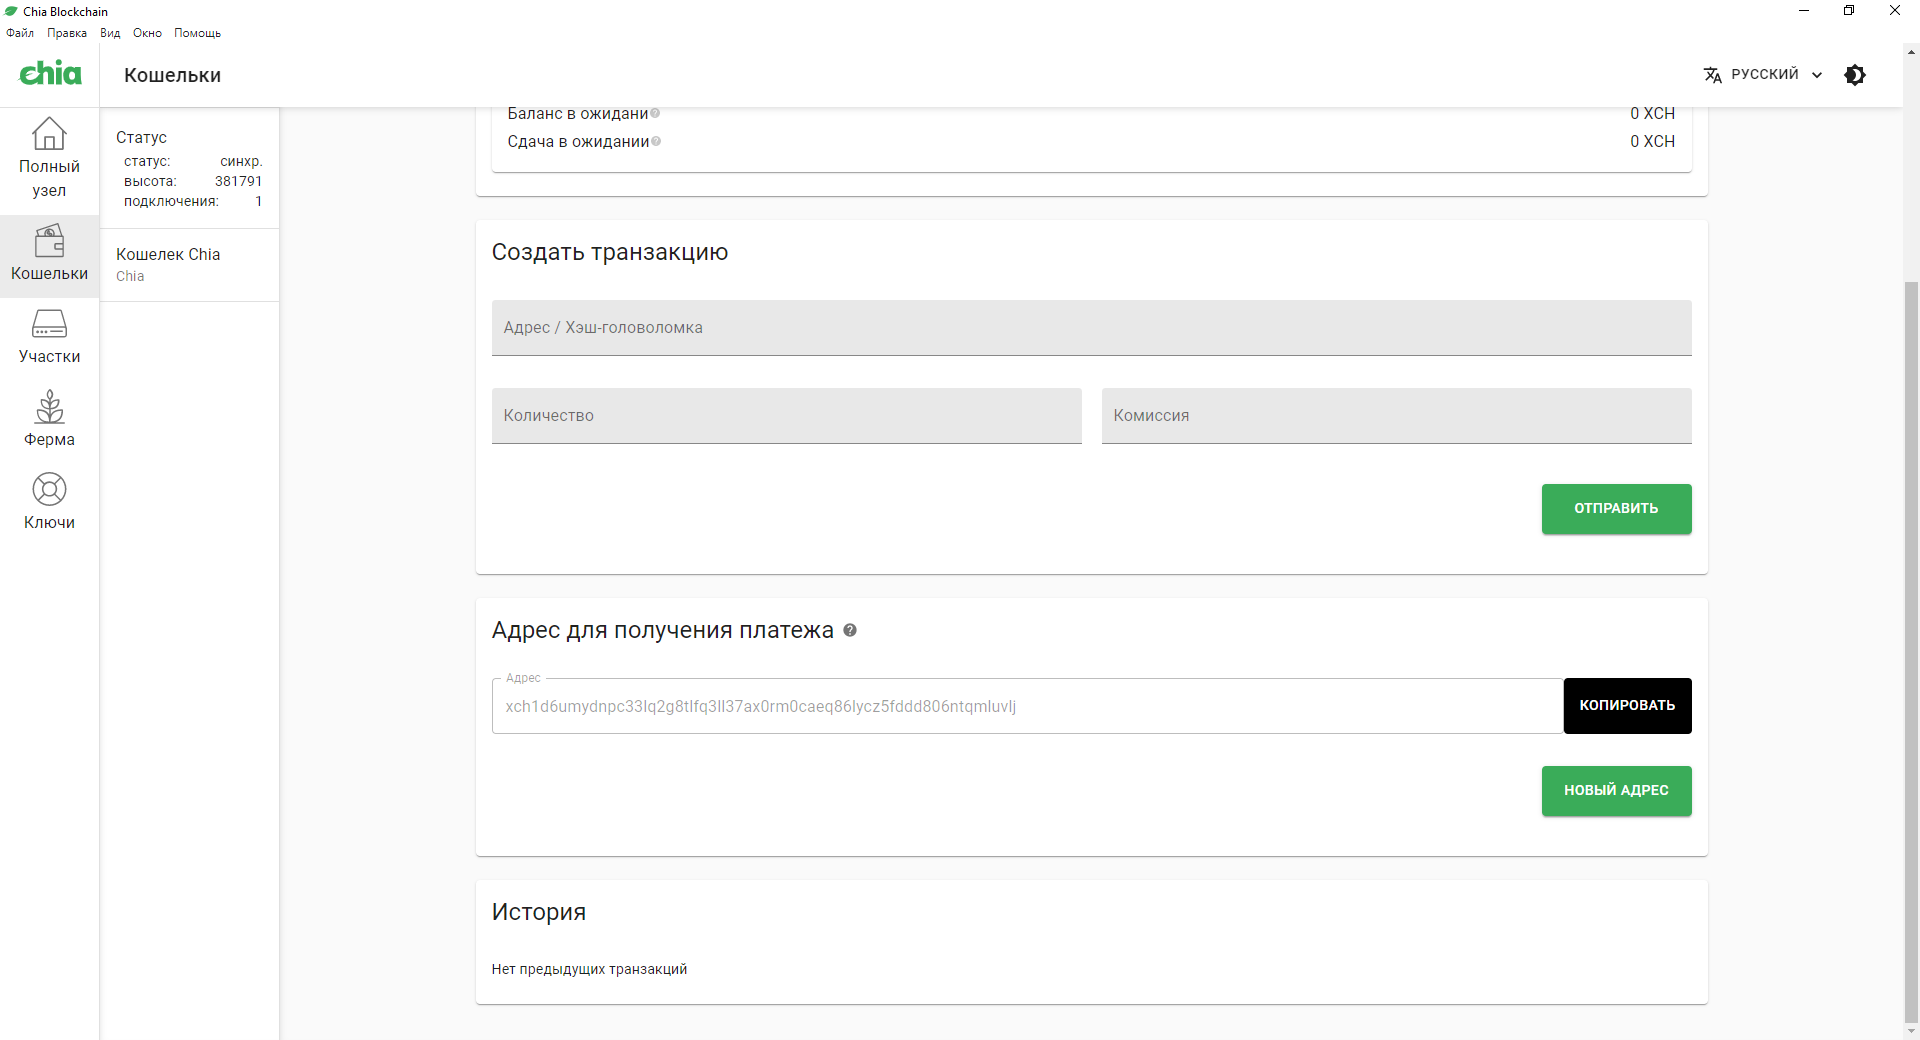
Task: Open the Помощь menu
Action: click(198, 33)
